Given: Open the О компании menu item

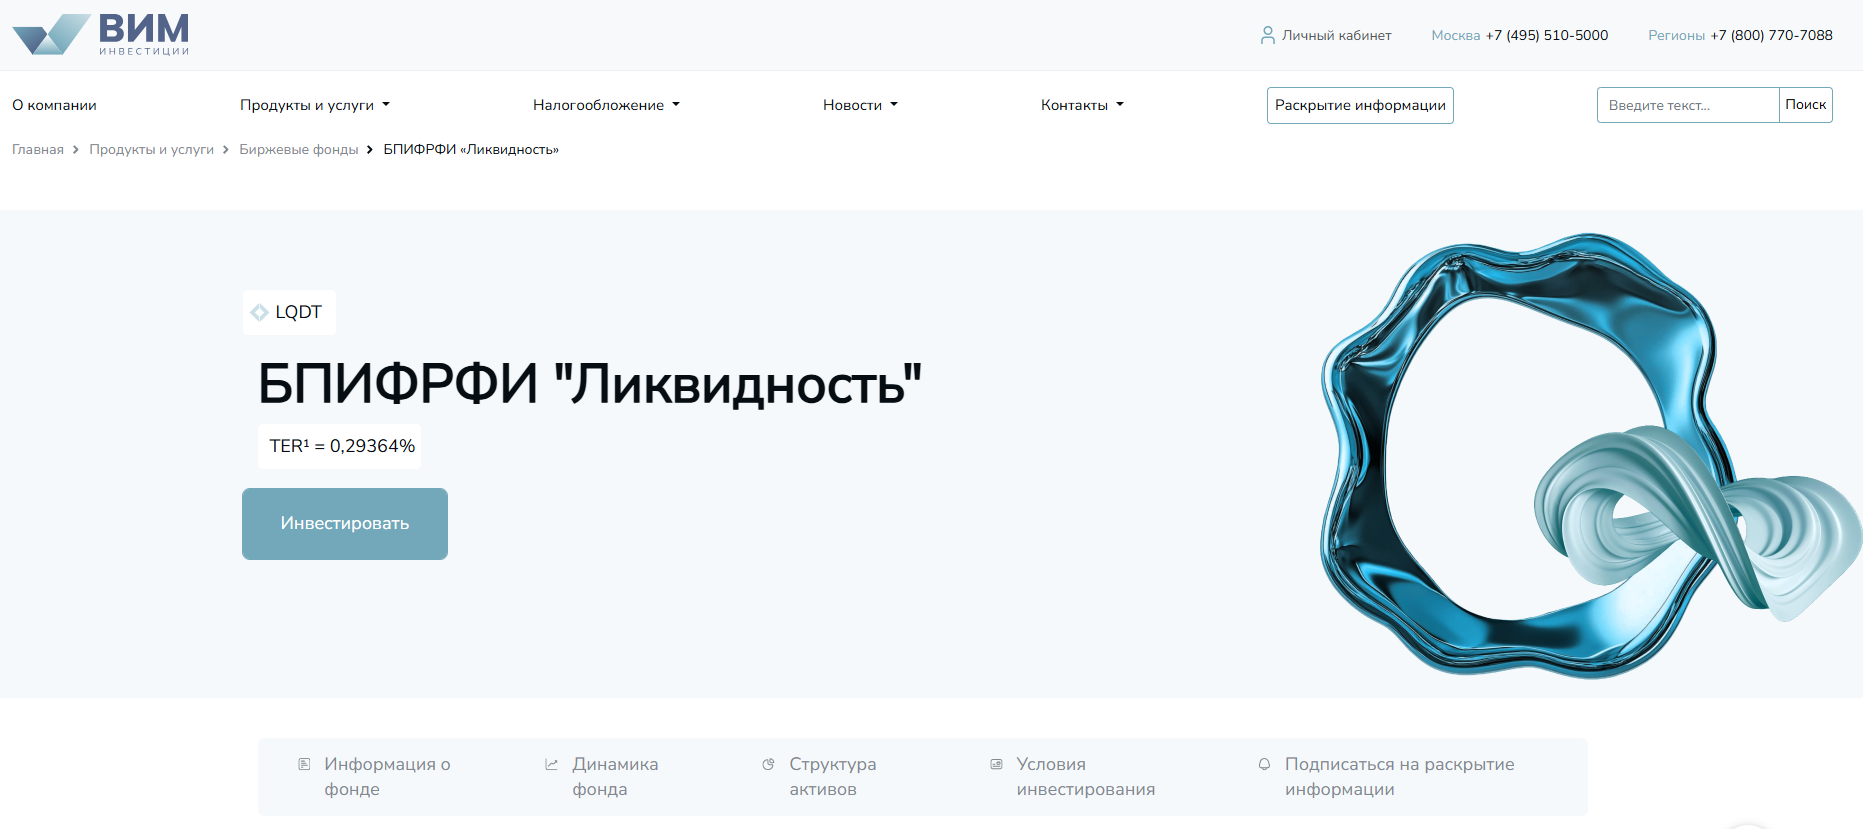Looking at the screenshot, I should pos(54,105).
